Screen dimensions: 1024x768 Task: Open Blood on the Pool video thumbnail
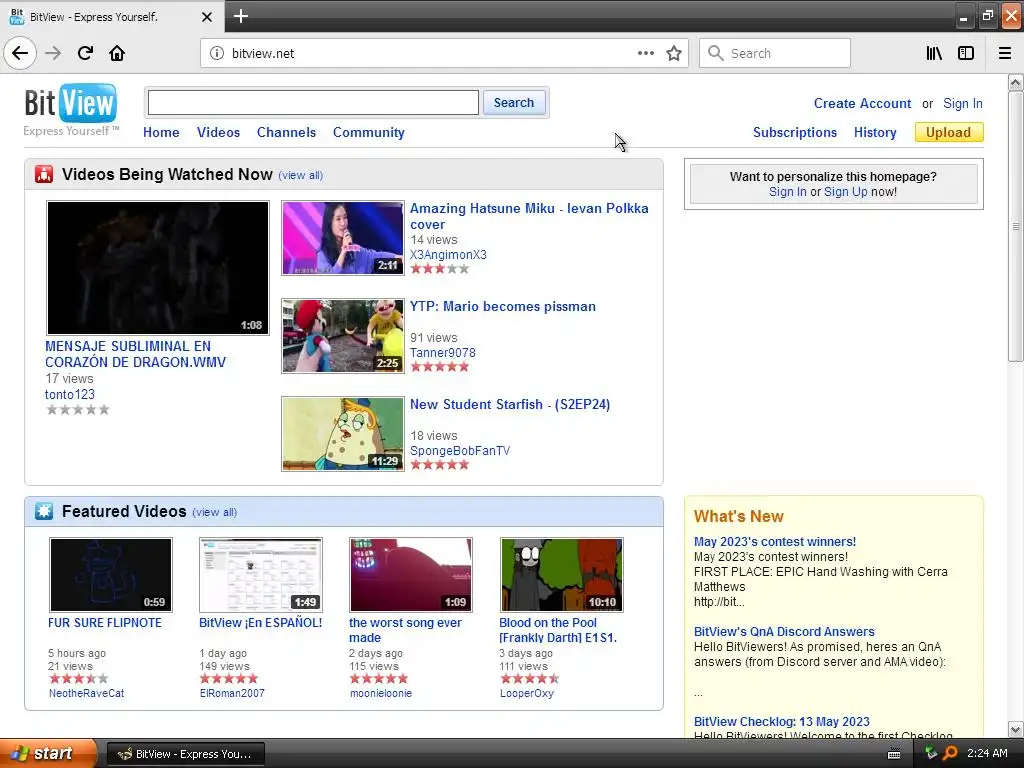pos(562,575)
